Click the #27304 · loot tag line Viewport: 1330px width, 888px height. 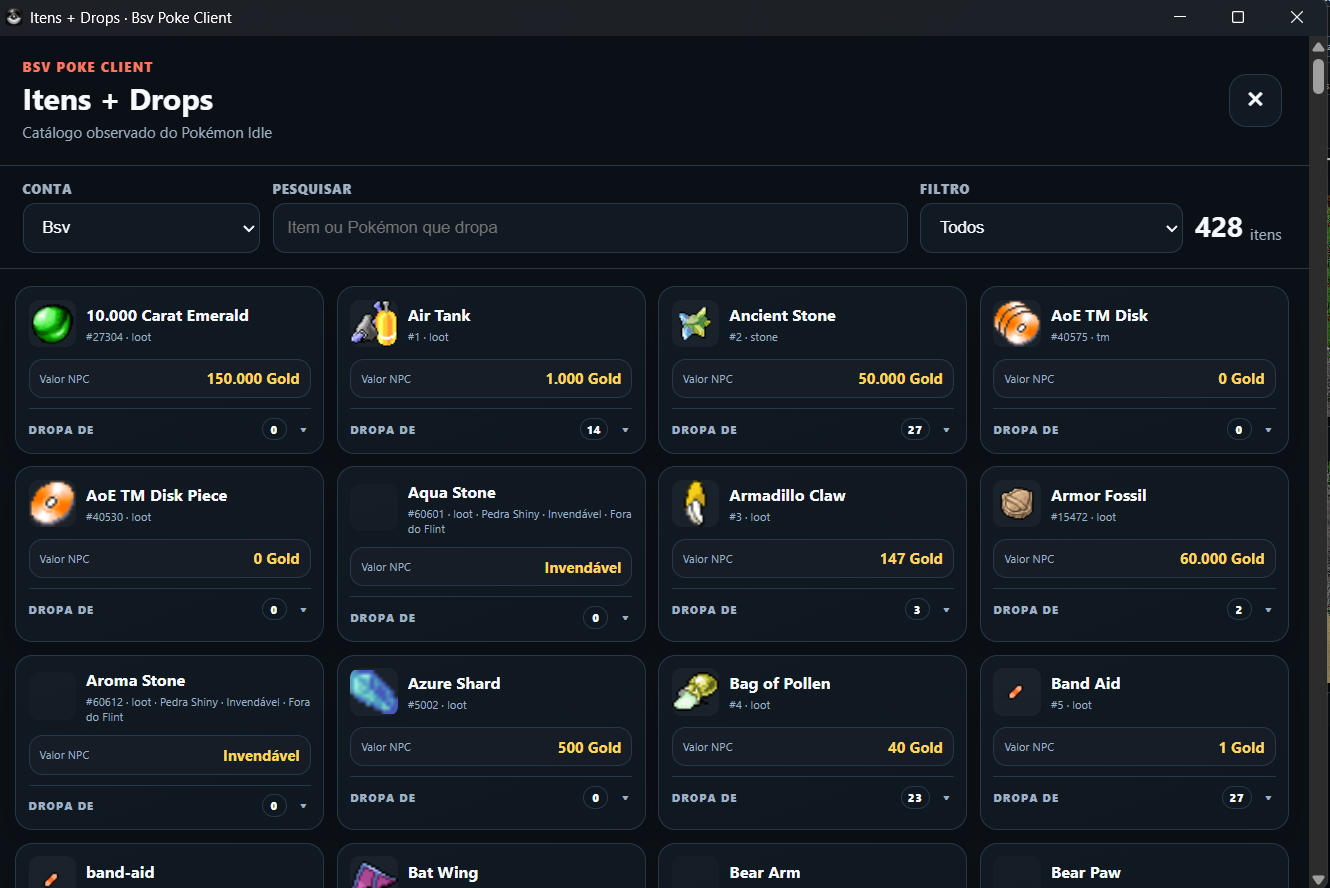(119, 338)
